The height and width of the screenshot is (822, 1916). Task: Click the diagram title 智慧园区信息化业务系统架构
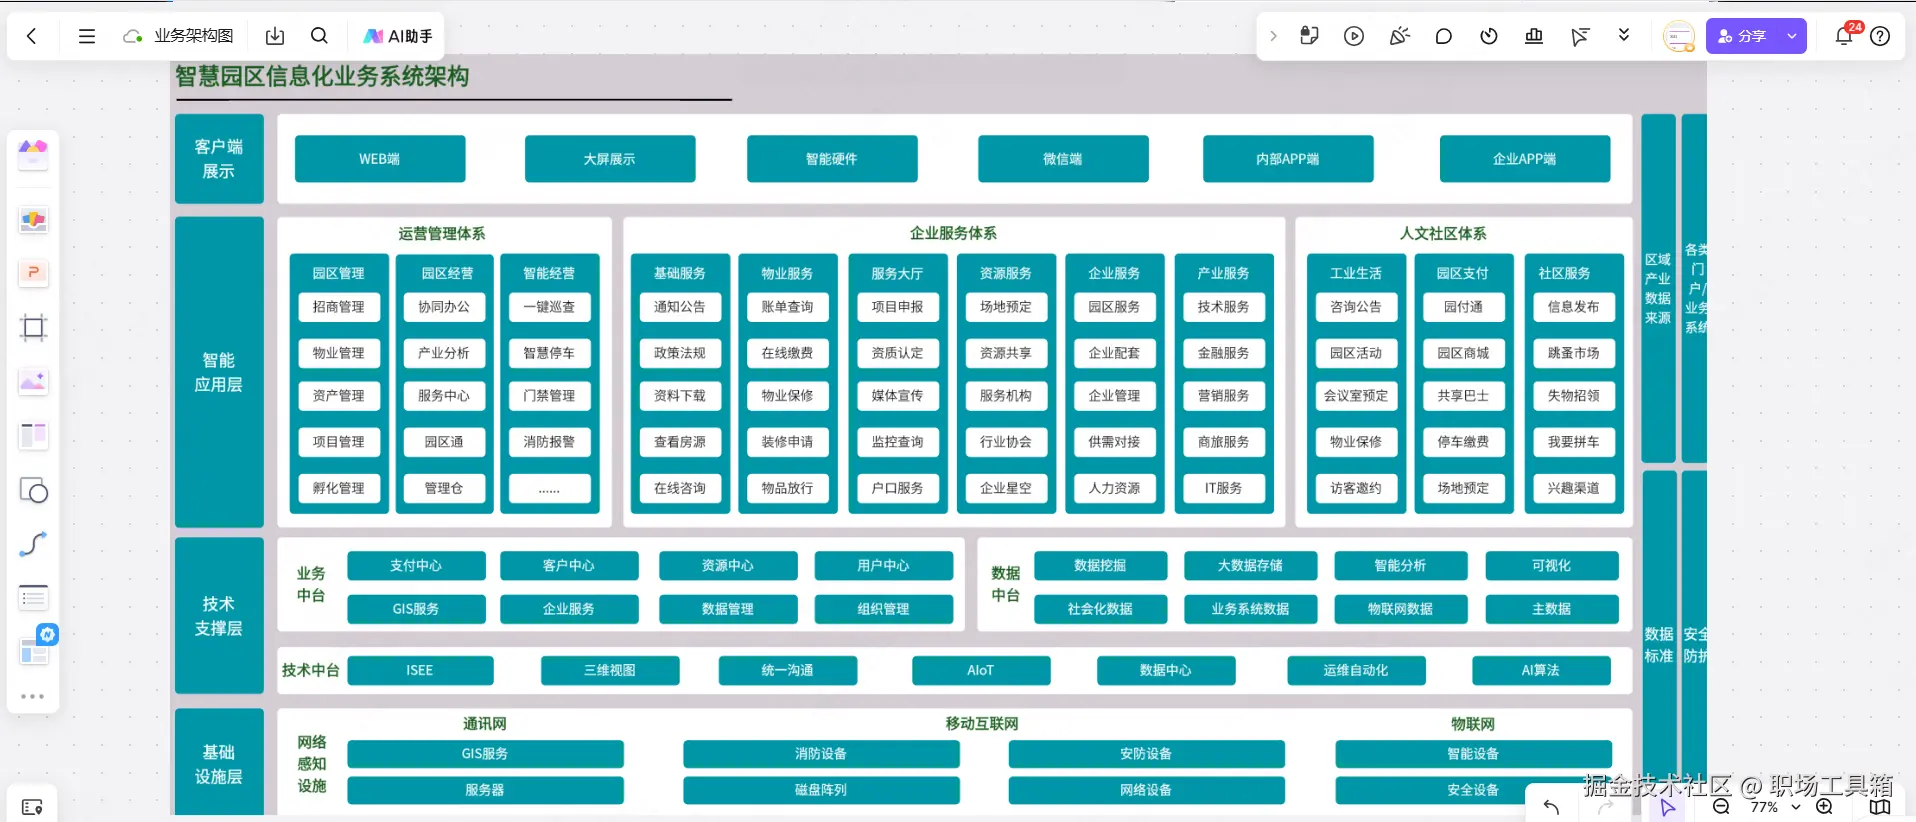tap(322, 76)
